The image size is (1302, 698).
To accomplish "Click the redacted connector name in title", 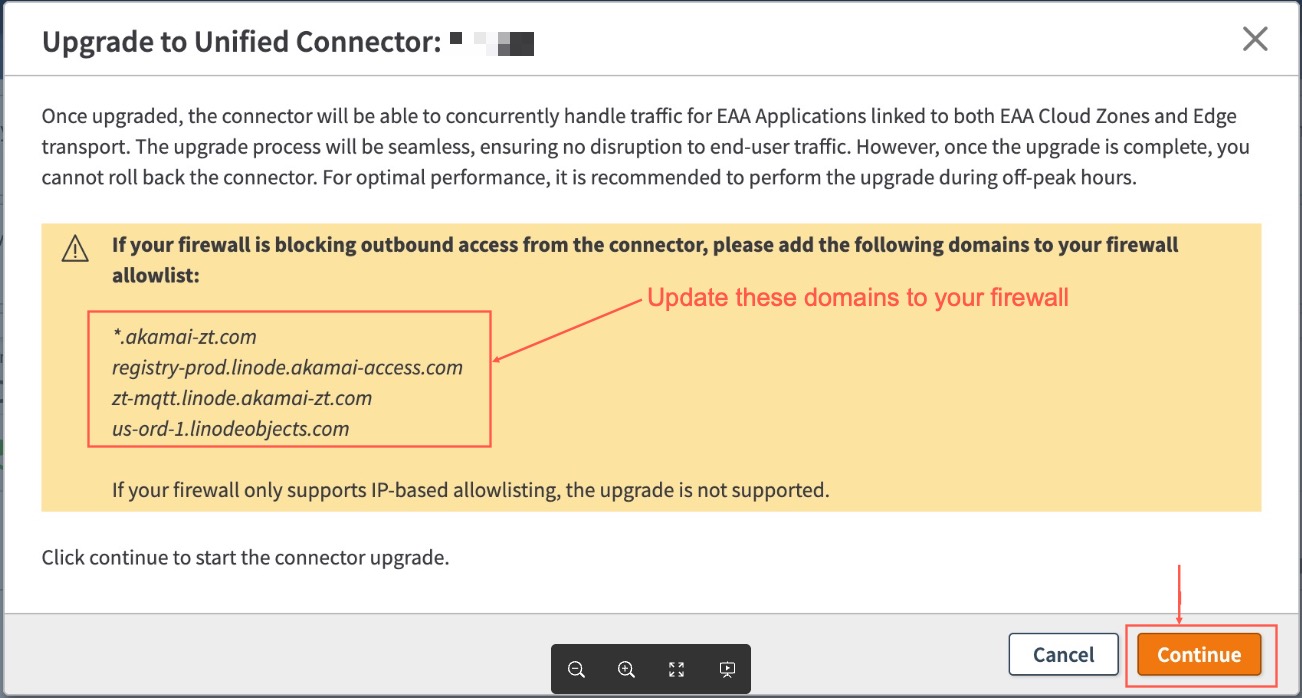I will point(492,43).
